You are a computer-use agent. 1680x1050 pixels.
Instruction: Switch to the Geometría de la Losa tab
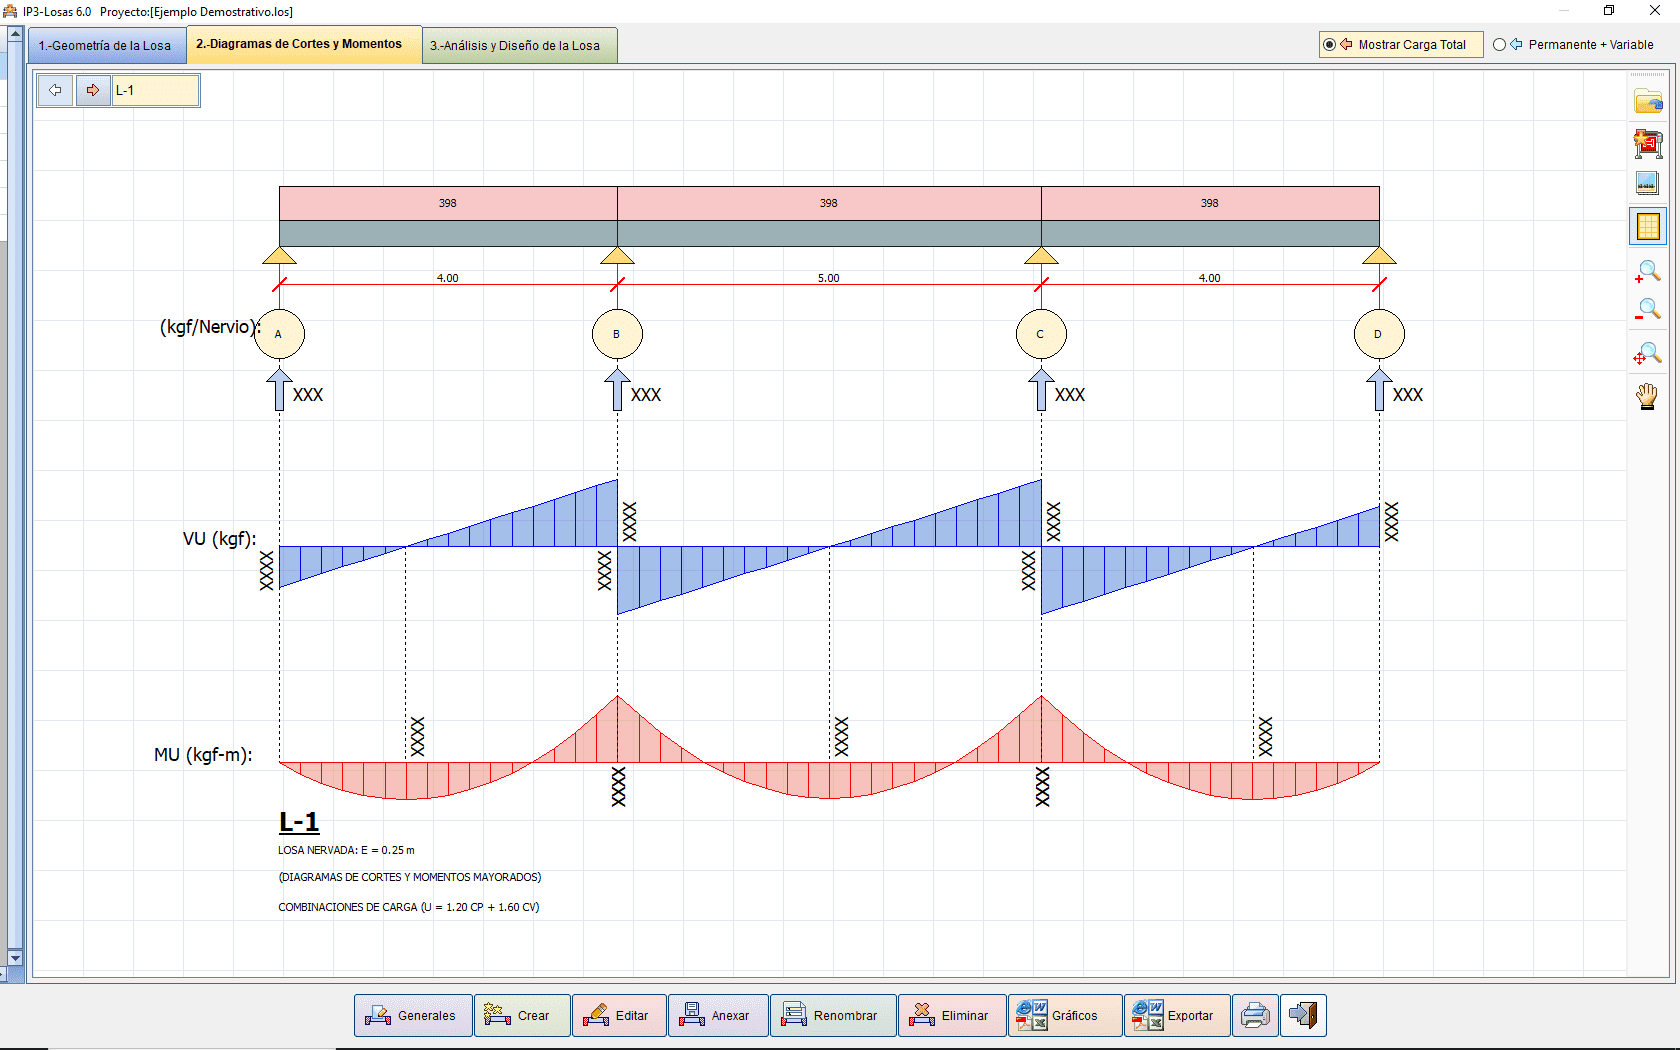tap(106, 45)
